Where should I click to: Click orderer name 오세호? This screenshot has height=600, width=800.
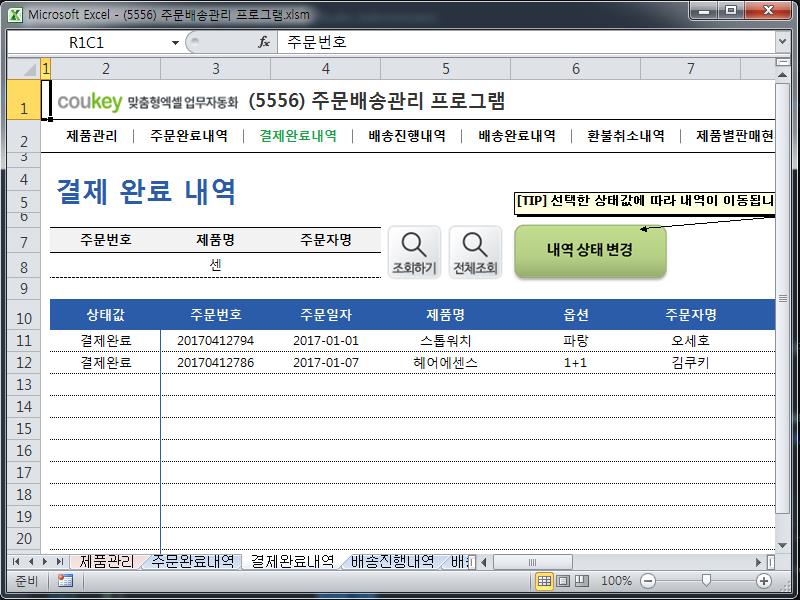click(x=690, y=341)
